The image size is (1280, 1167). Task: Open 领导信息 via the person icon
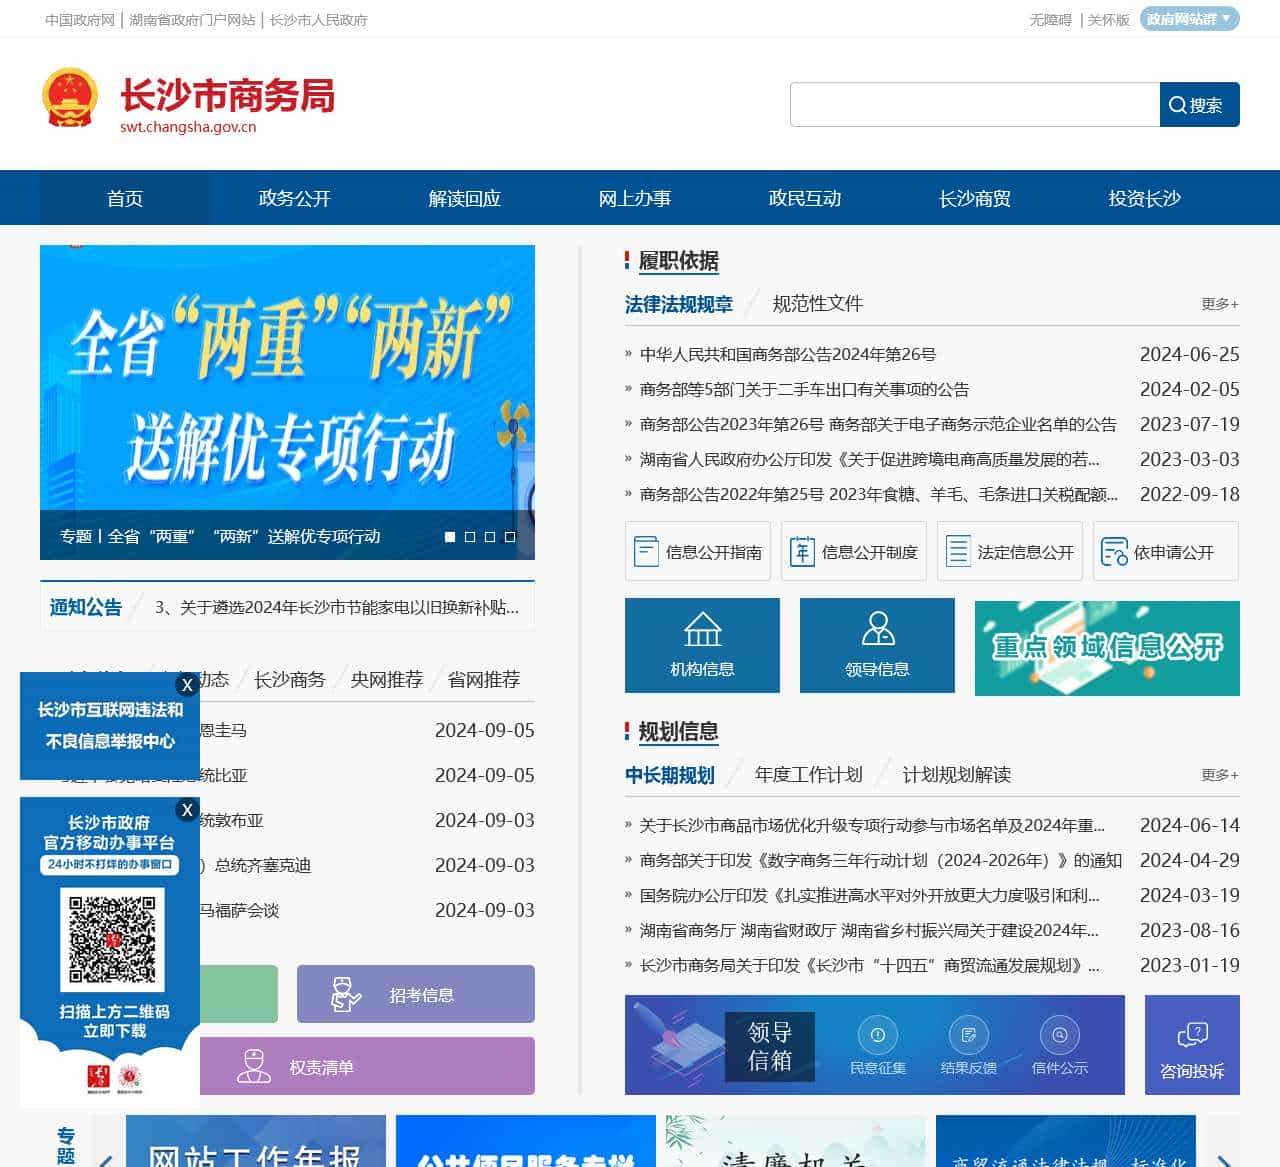877,645
